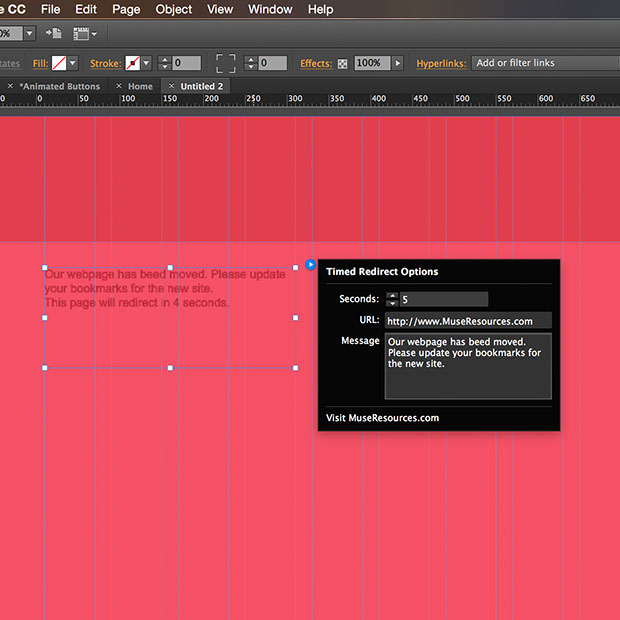Close the Home tab
The image size is (620, 620).
tap(119, 86)
